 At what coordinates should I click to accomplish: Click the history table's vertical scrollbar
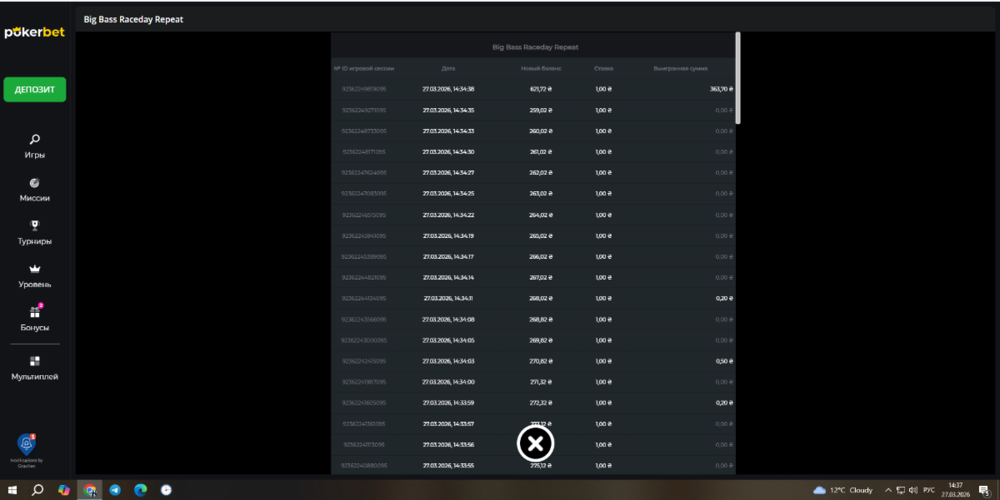click(738, 78)
